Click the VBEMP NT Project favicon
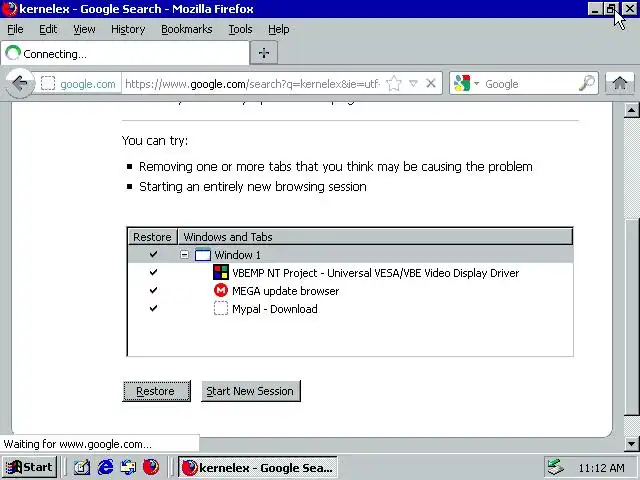This screenshot has width=640, height=480. click(x=221, y=272)
